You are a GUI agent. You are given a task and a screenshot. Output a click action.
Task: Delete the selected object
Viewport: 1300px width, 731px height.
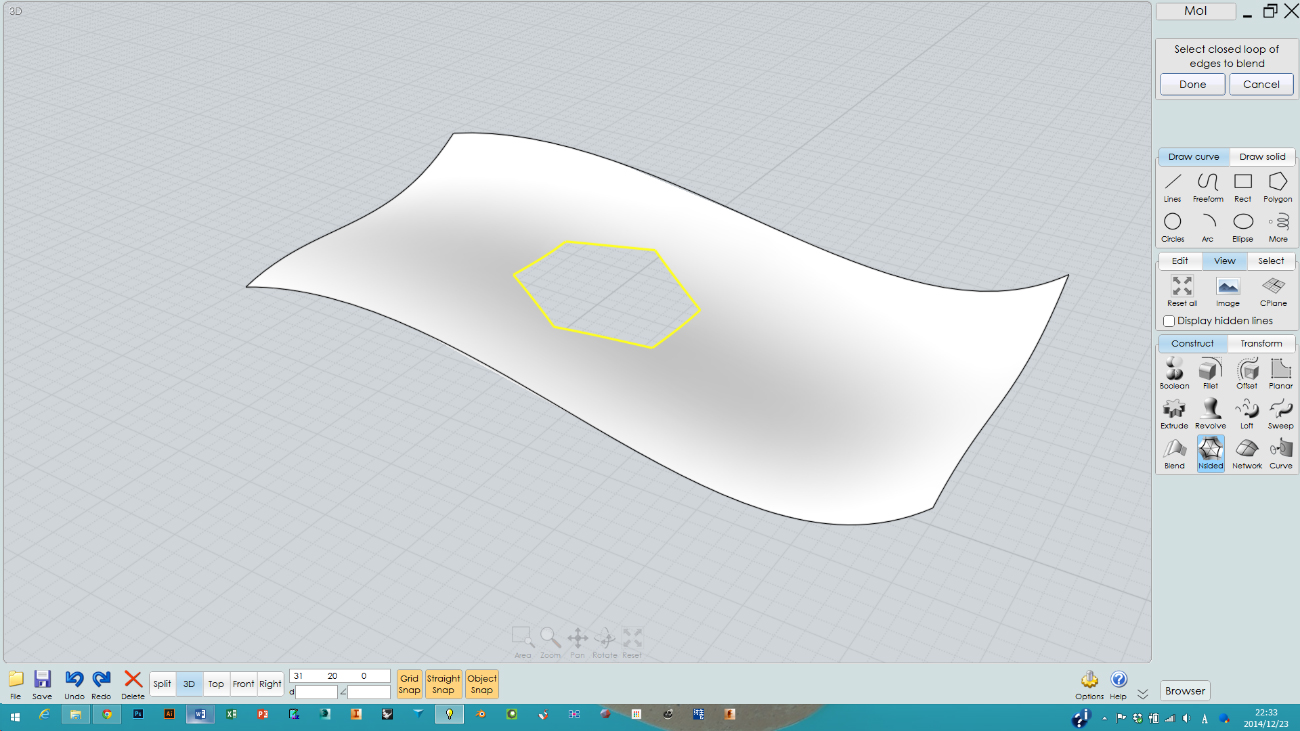click(133, 684)
